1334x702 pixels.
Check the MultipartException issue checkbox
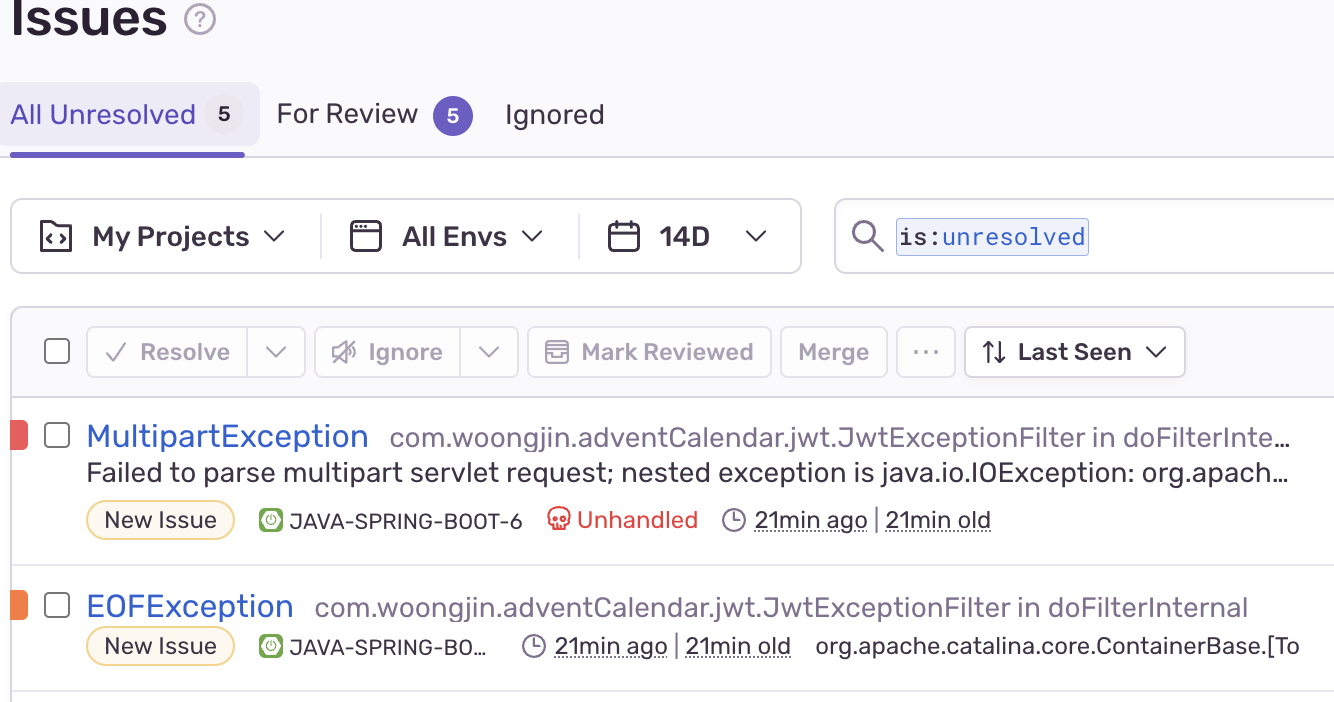pyautogui.click(x=57, y=435)
